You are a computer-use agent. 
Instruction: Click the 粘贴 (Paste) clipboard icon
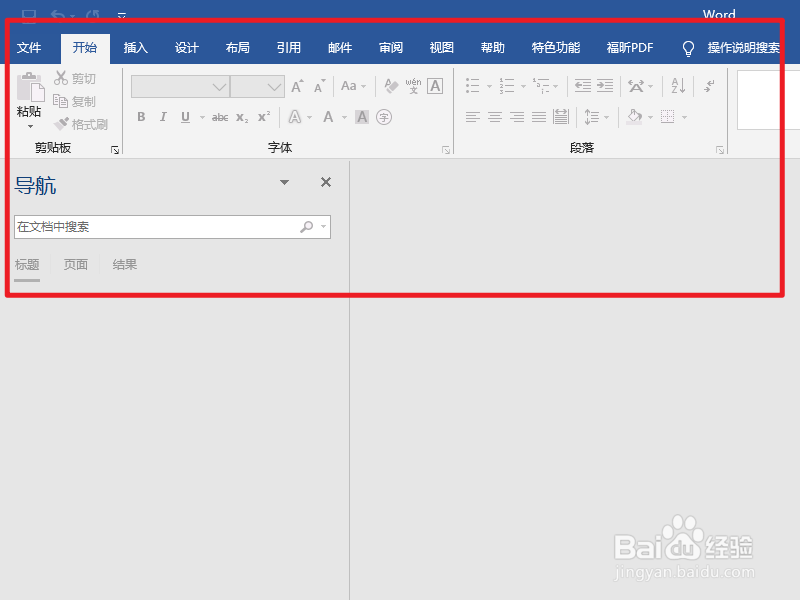pyautogui.click(x=31, y=87)
